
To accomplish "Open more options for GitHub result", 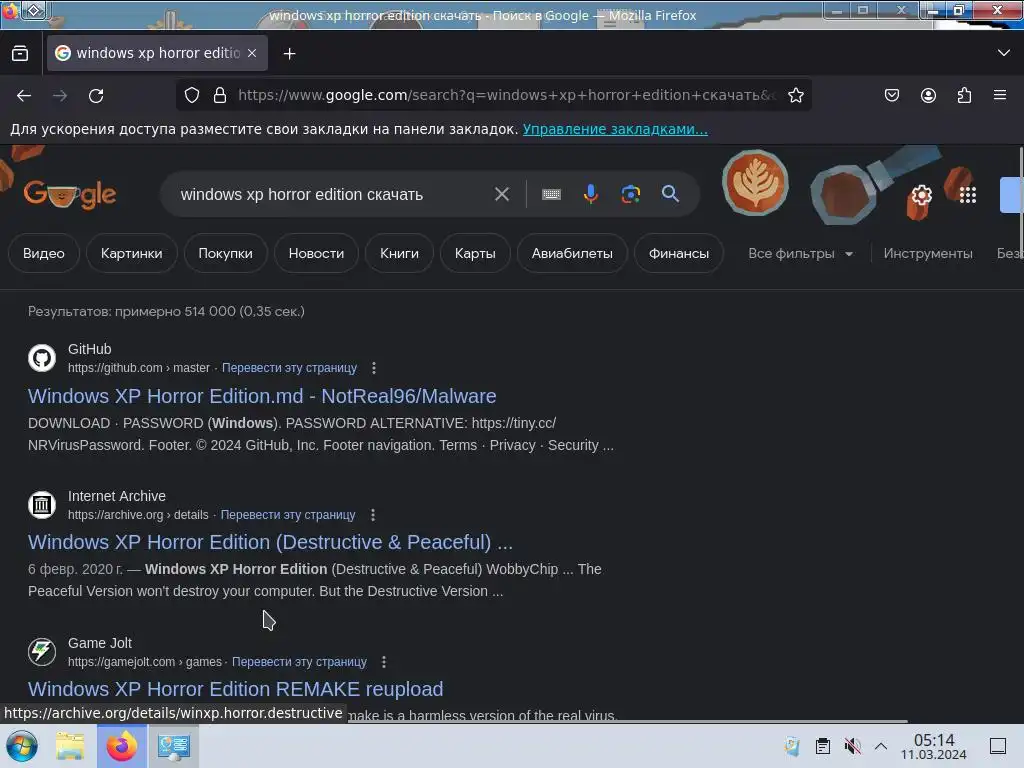I will [x=374, y=368].
